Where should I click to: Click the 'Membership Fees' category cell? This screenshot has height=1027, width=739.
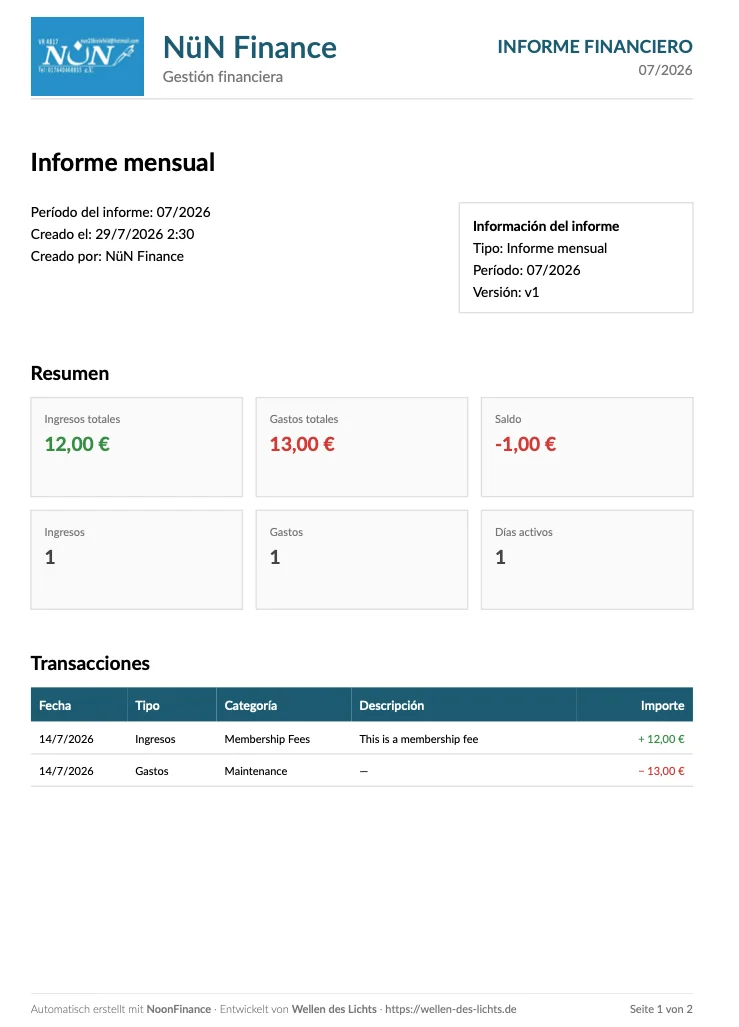tap(267, 739)
